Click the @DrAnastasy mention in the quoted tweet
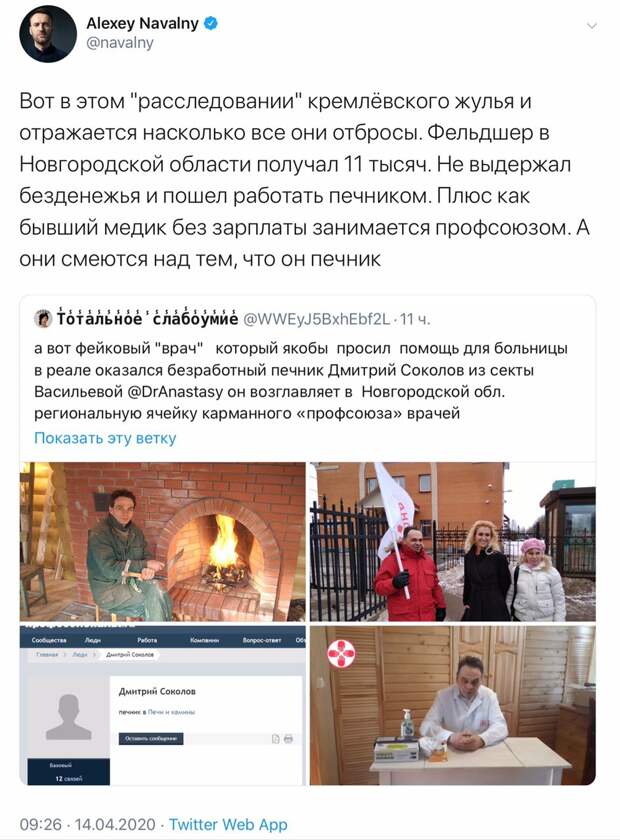Viewport: 620px width, 840px height. pos(175,392)
